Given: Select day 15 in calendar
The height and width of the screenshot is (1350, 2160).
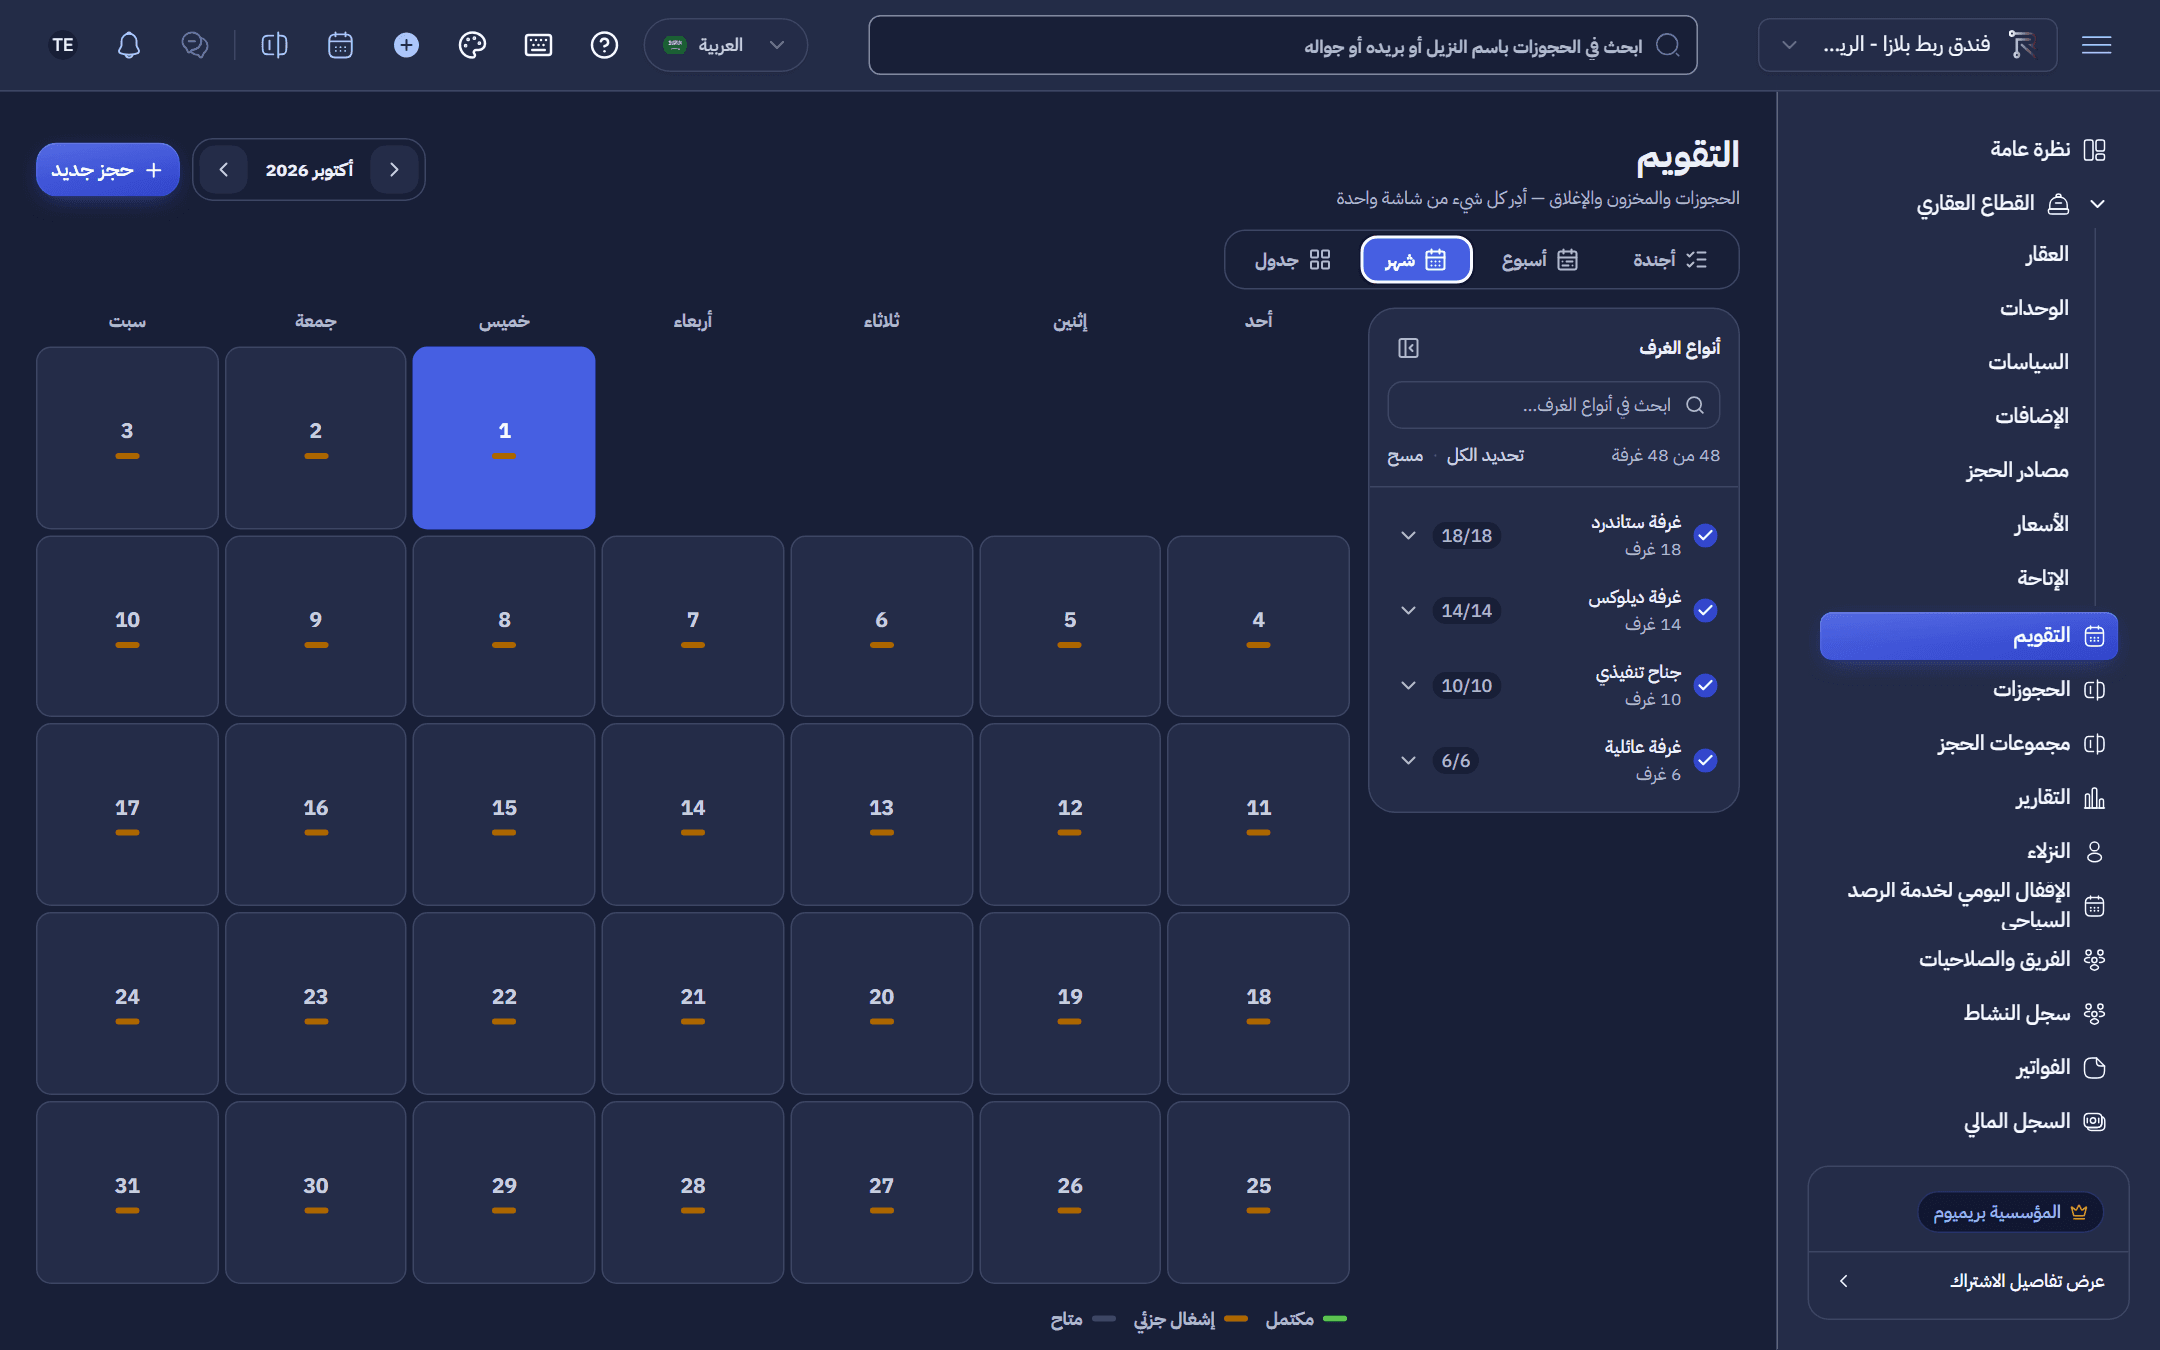Looking at the screenshot, I should [504, 814].
